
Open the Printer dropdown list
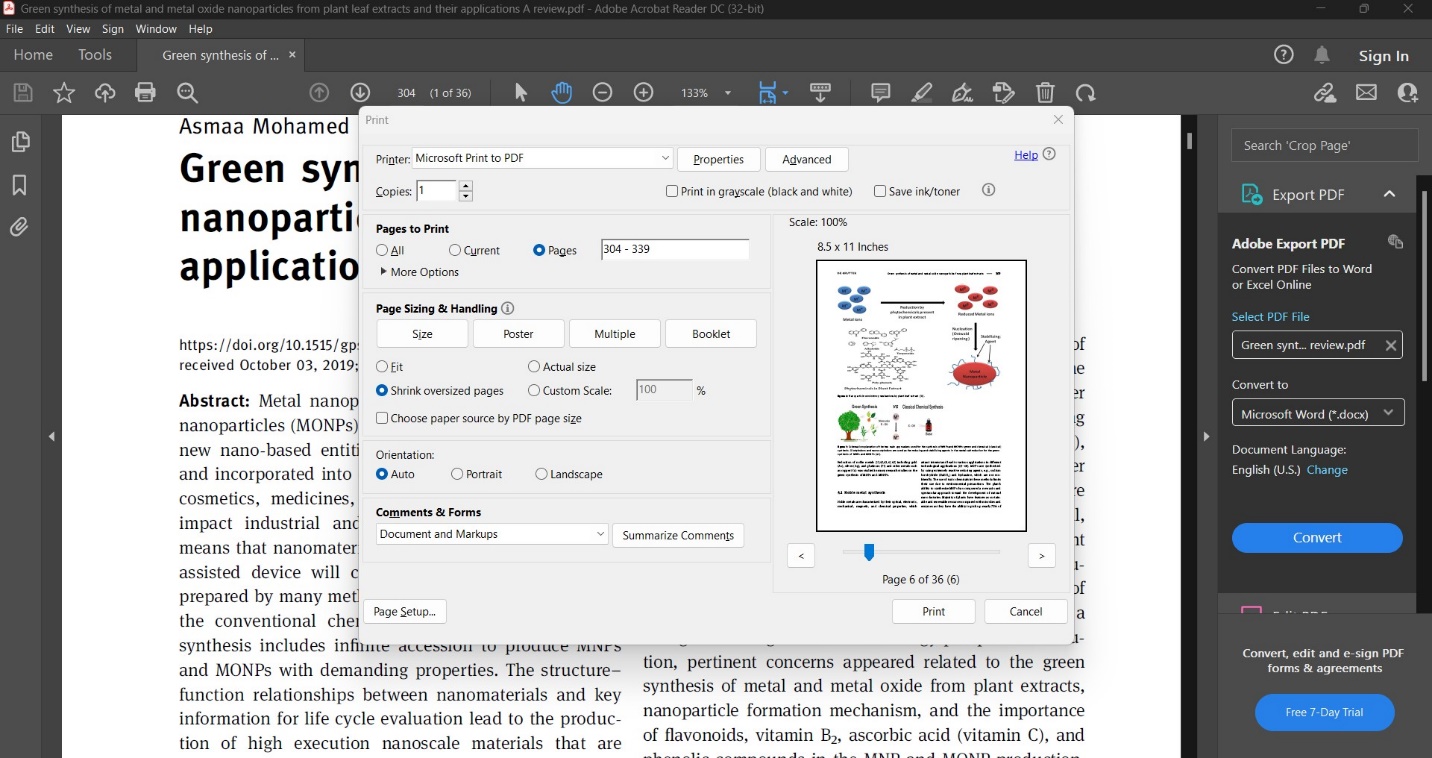[x=542, y=158]
